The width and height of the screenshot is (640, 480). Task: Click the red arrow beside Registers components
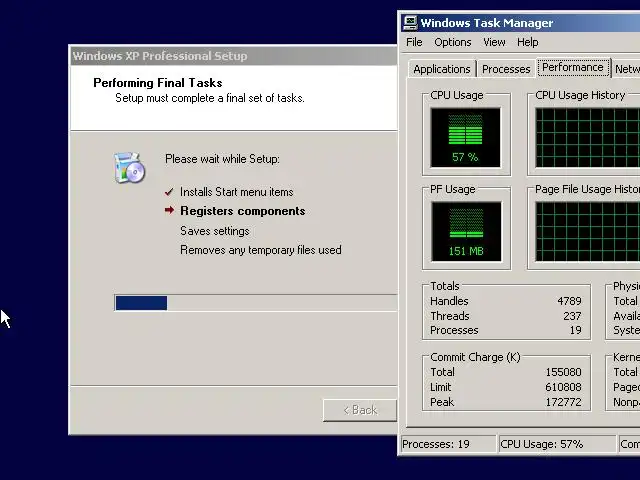pos(169,210)
